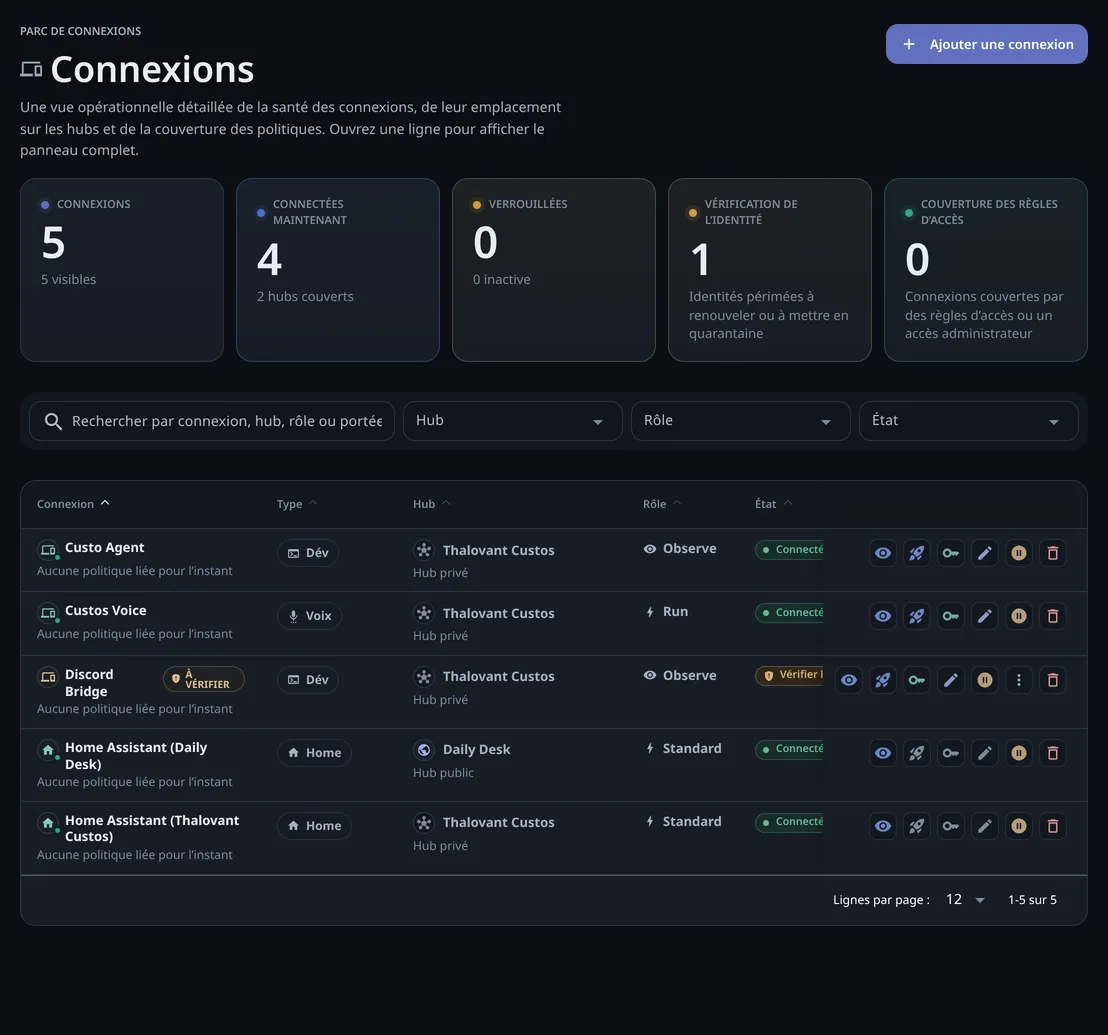The image size is (1108, 1035).
Task: Sort table by Connexion column
Action: tap(73, 504)
